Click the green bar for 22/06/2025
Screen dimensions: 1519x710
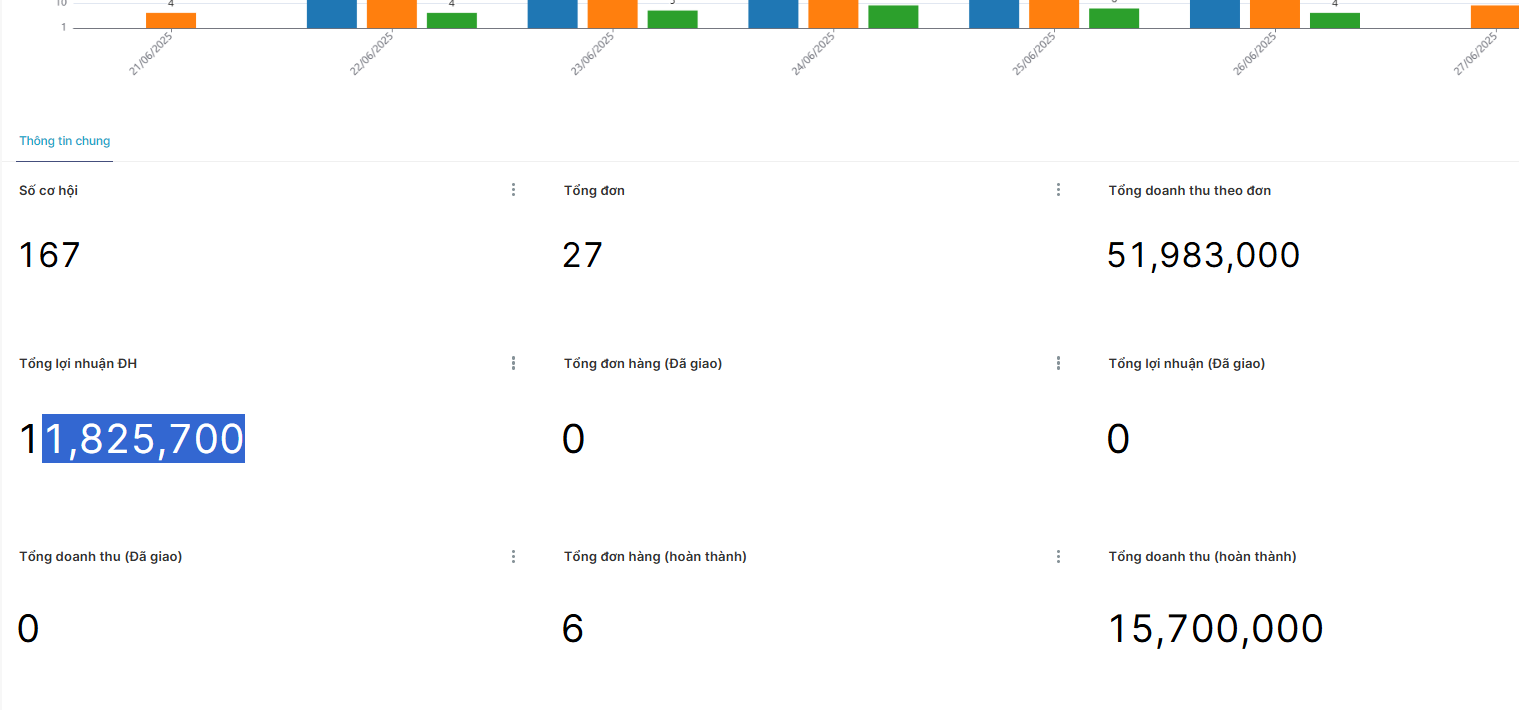[x=452, y=20]
